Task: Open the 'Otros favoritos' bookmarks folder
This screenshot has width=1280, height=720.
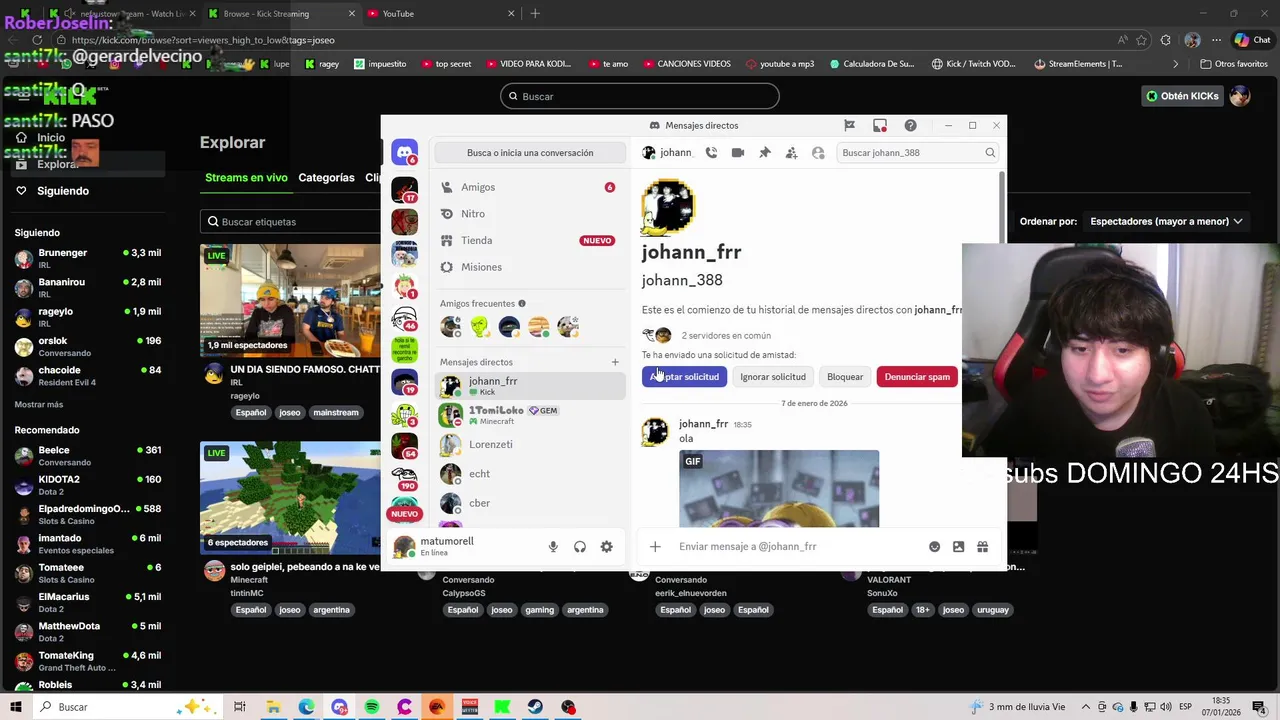Action: click(x=1233, y=64)
